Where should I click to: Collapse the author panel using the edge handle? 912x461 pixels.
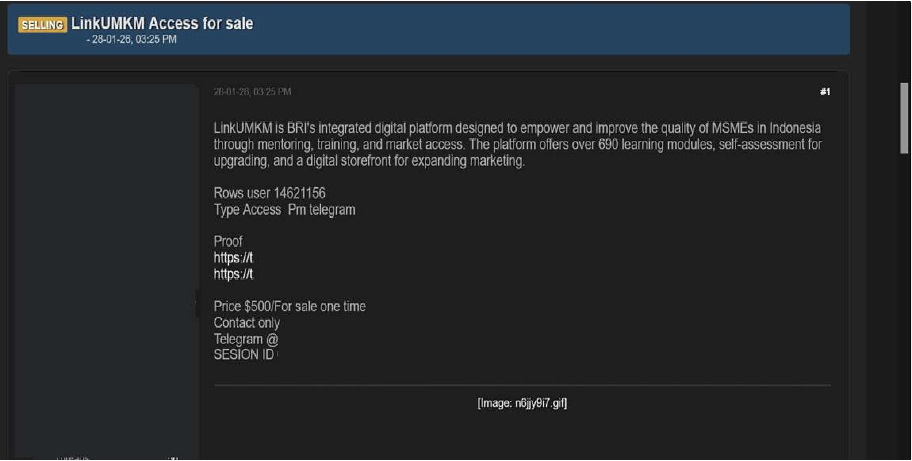coord(197,303)
